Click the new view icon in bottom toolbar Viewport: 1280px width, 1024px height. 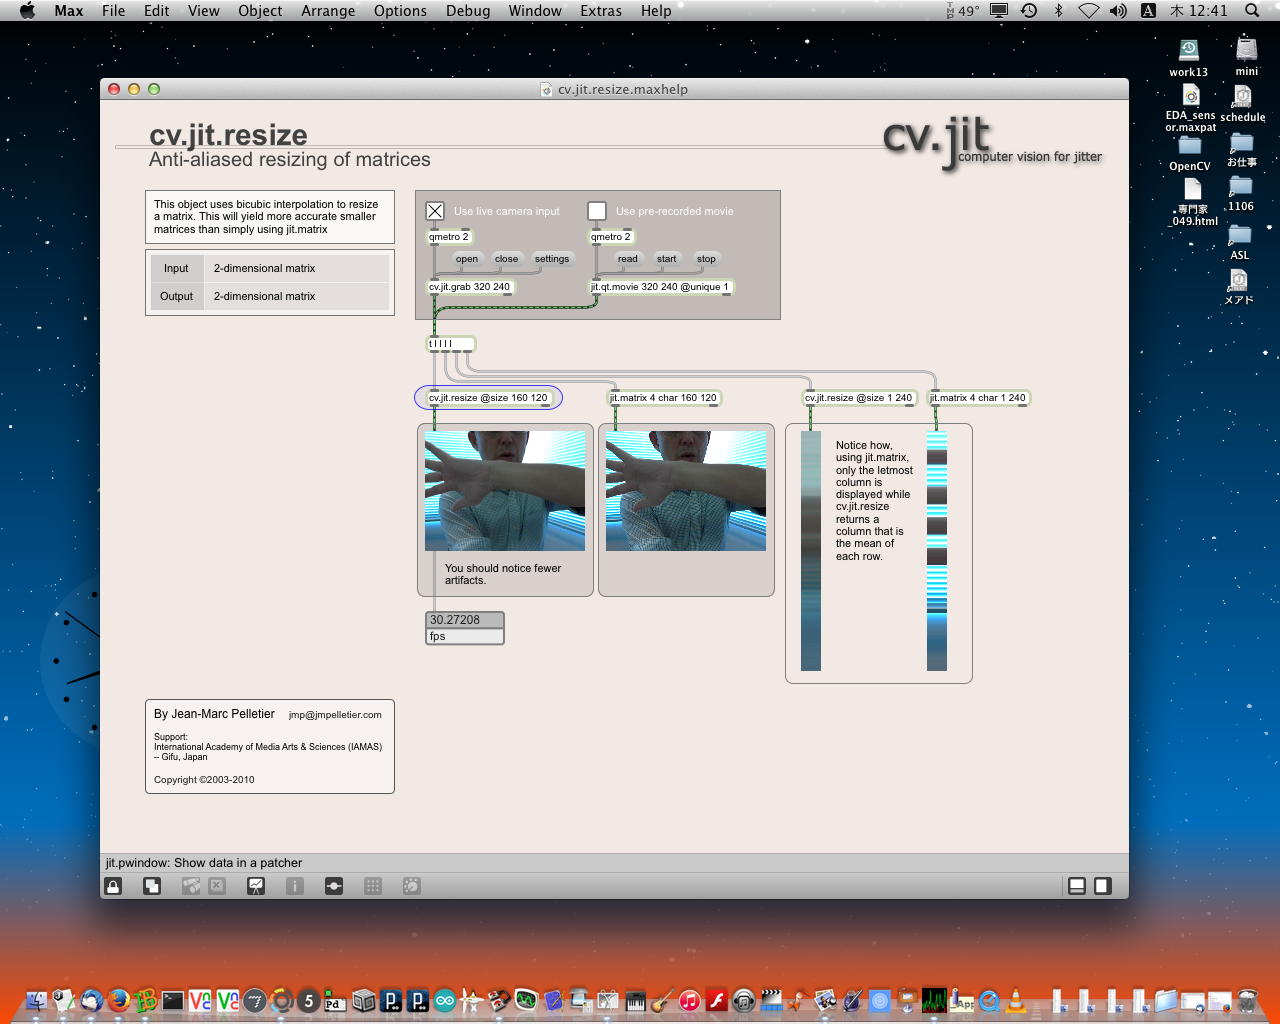pos(152,886)
